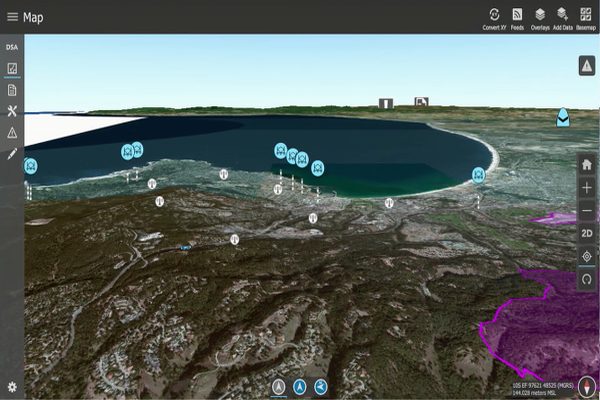Open the map sketch panel icon
This screenshot has height=400, width=600.
click(x=12, y=69)
